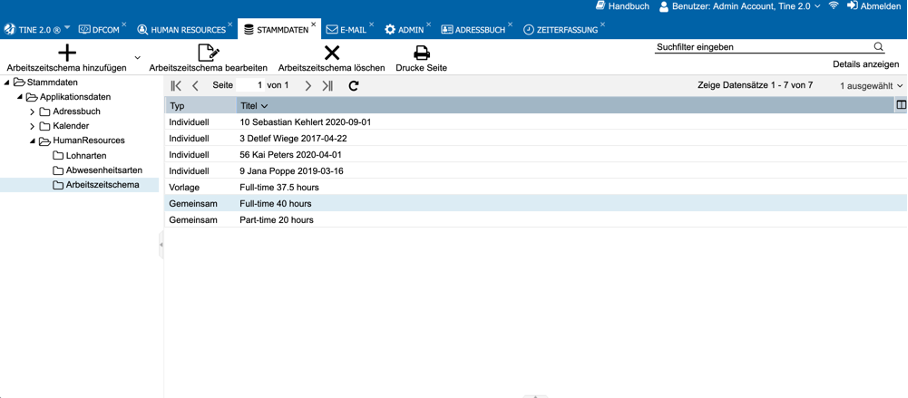
Task: Click the plus icon to add Arbeitszeitschema
Action: click(x=67, y=53)
